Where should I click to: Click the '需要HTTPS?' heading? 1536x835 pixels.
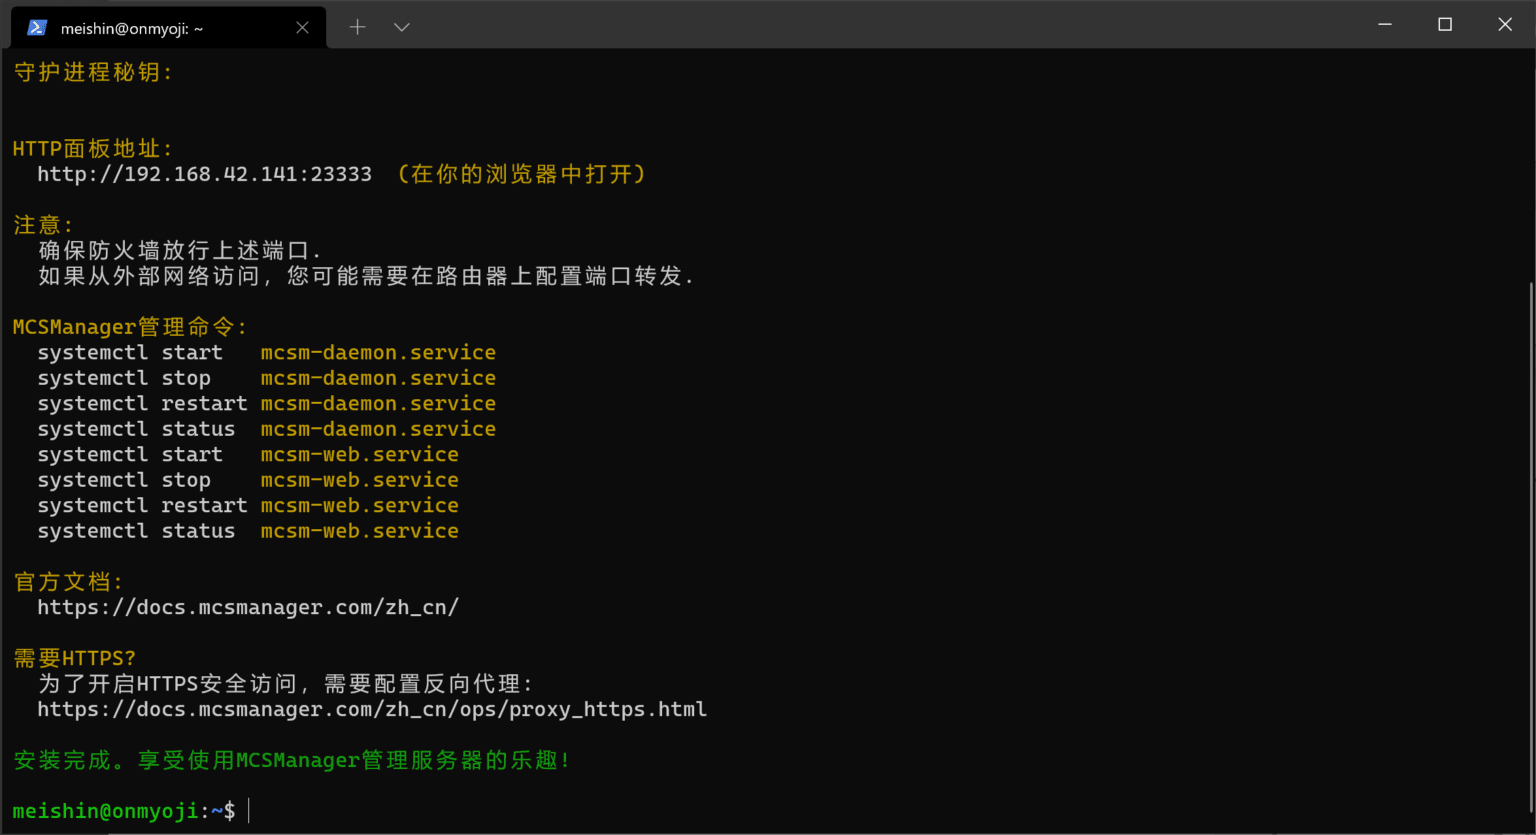74,658
